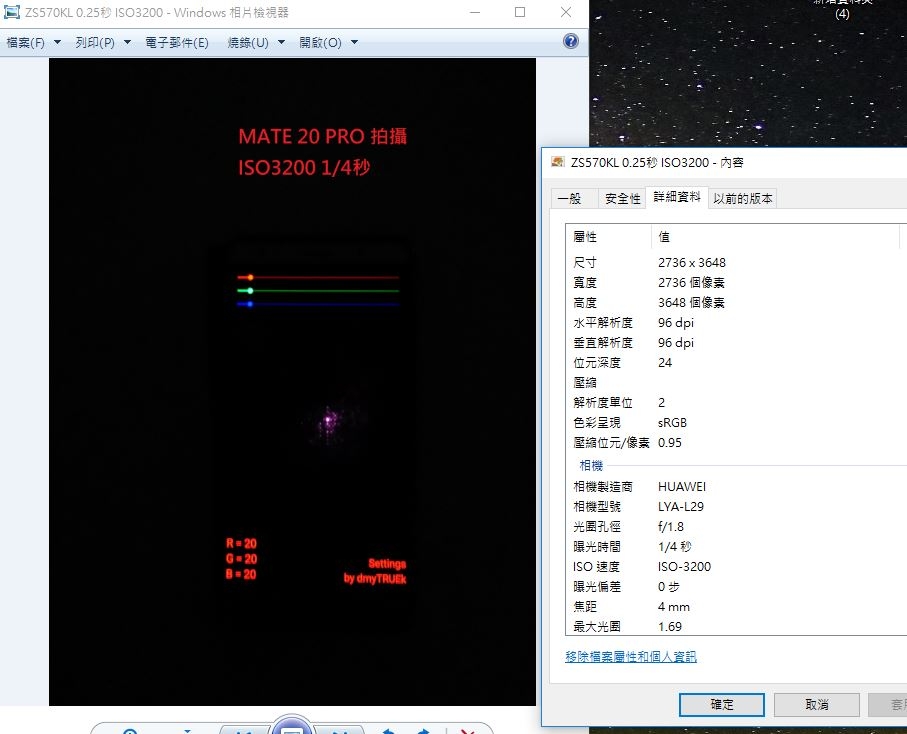Click the 值 column header
The image size is (907, 734).
tap(775, 237)
